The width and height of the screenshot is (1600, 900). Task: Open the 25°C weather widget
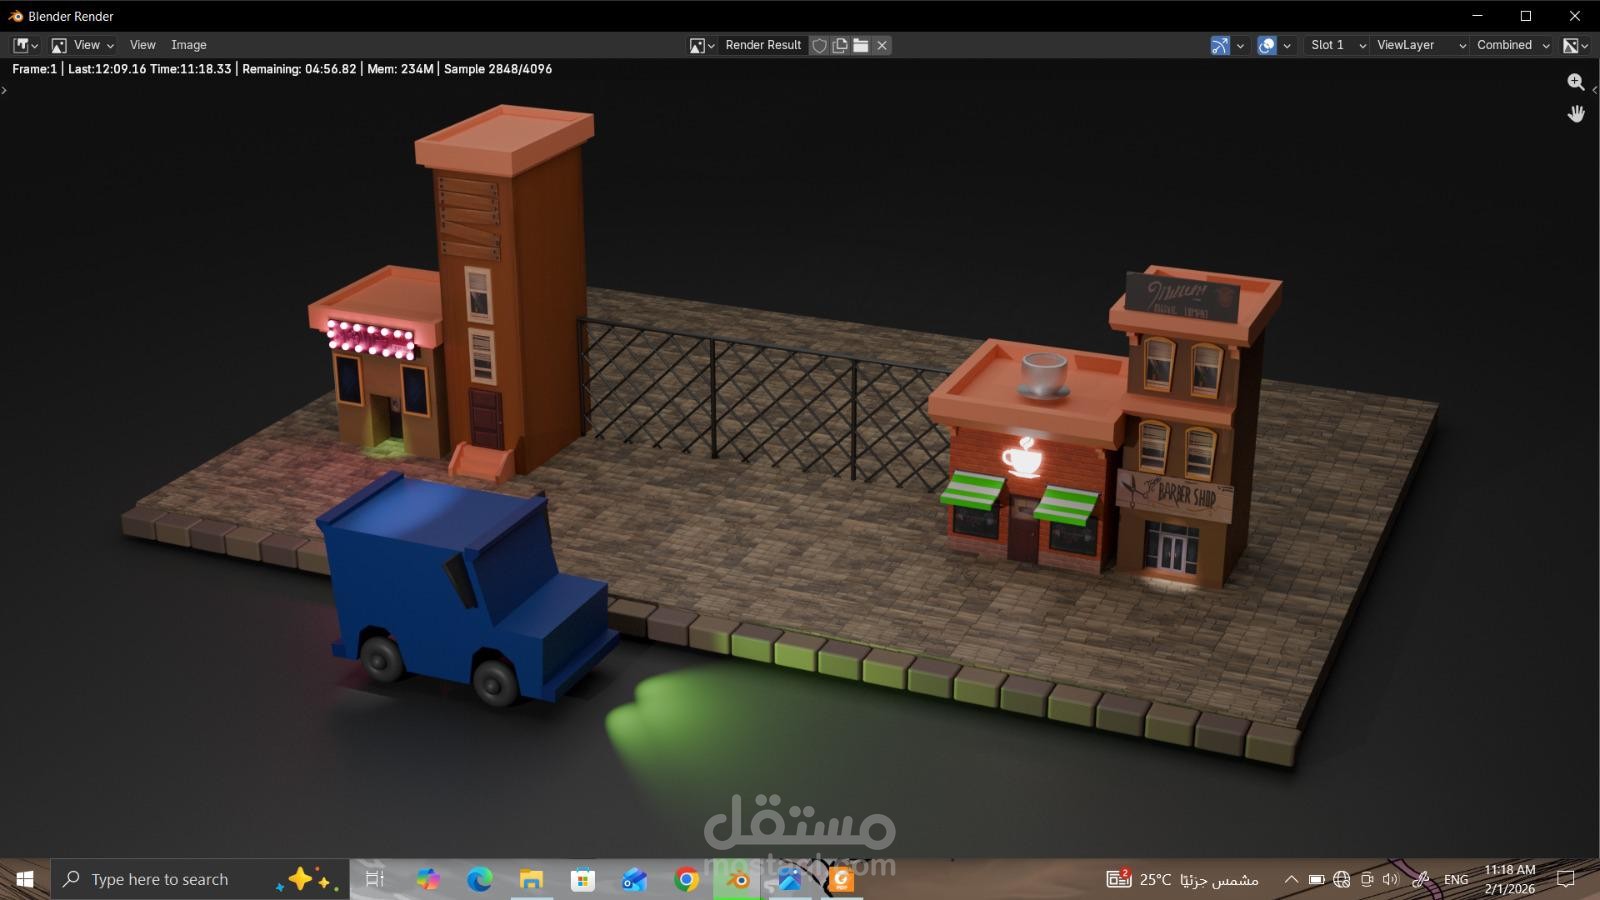[1182, 879]
